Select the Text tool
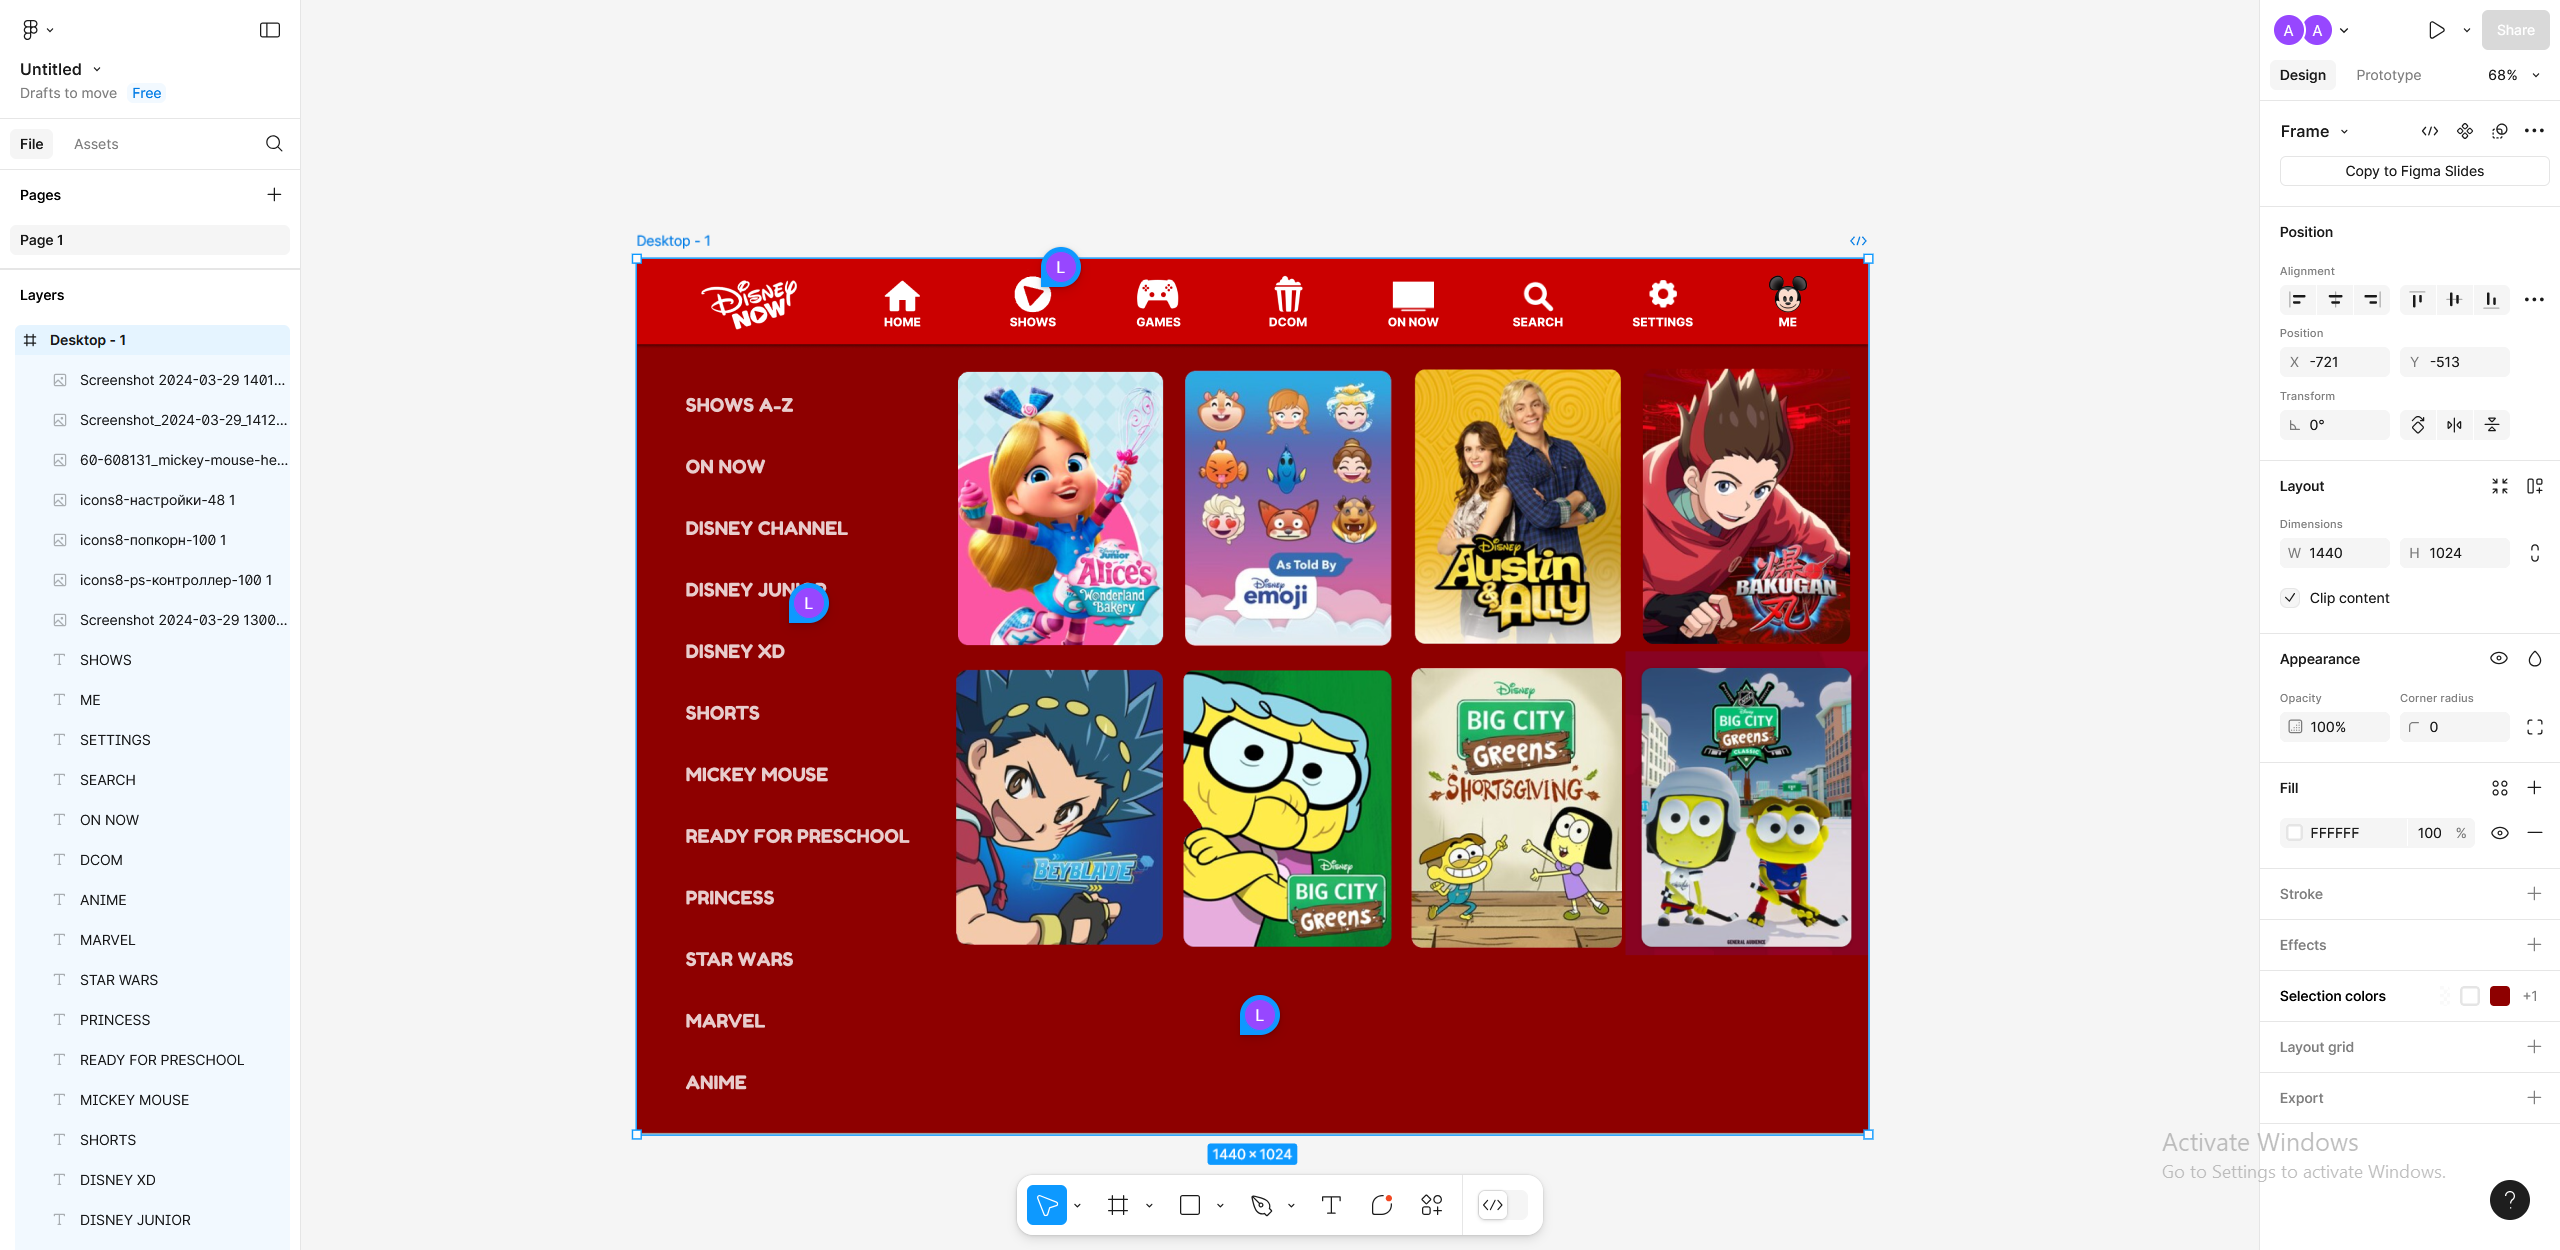Screen dimensions: 2560x1250 tap(1330, 1205)
